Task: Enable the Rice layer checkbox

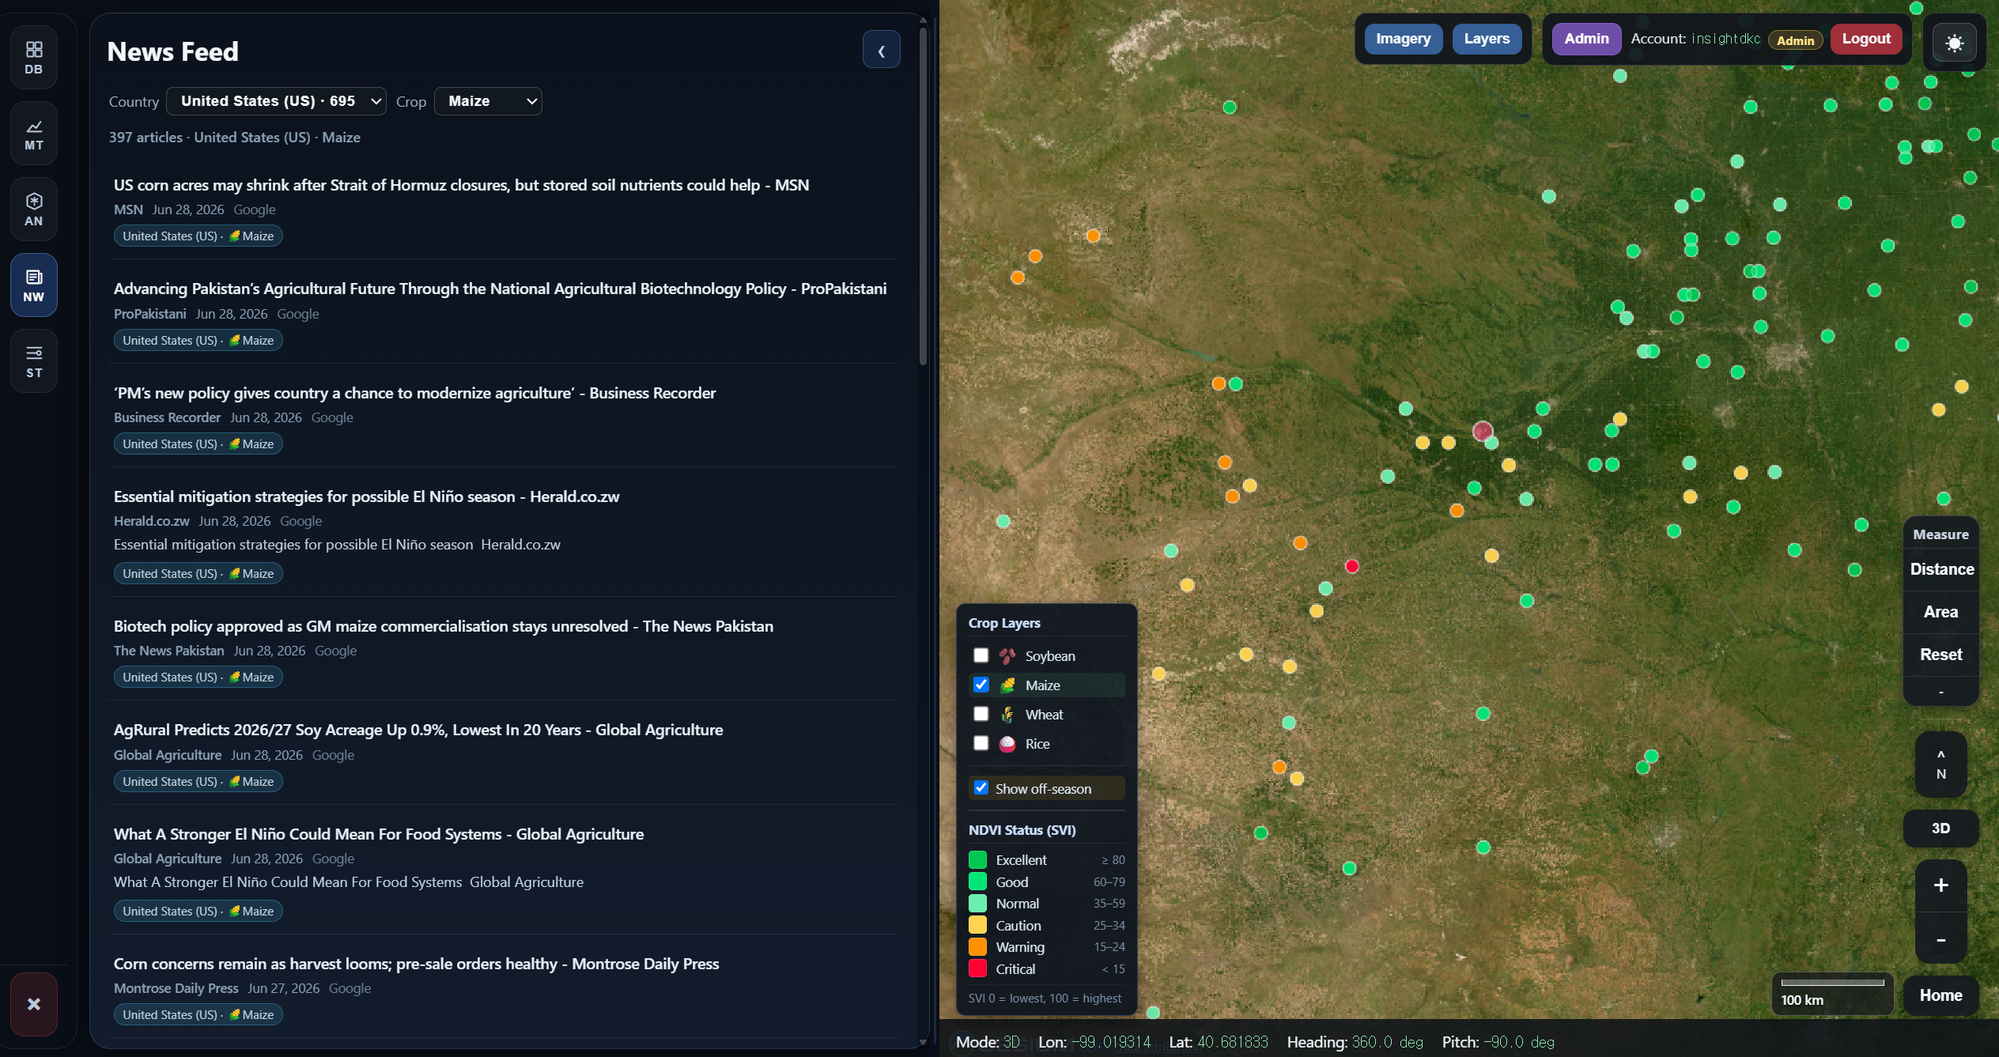Action: point(981,744)
